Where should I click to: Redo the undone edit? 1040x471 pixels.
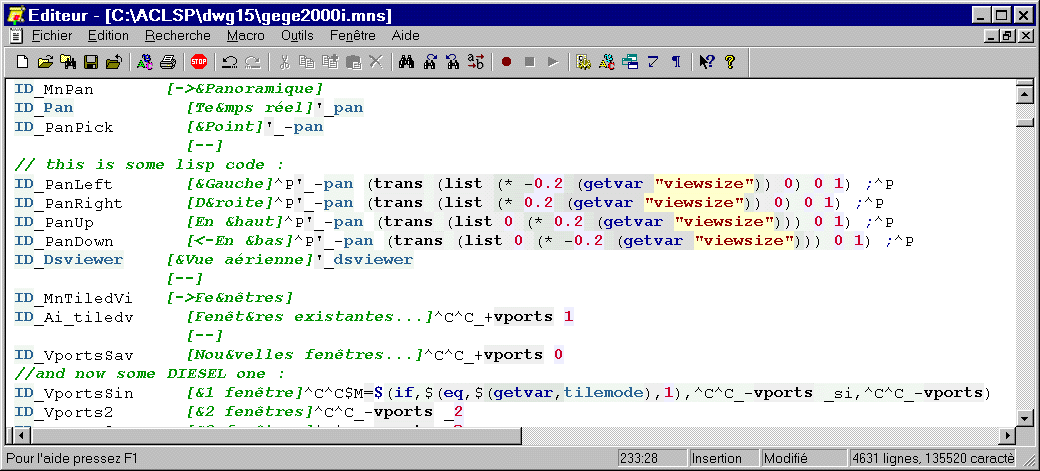coord(253,62)
